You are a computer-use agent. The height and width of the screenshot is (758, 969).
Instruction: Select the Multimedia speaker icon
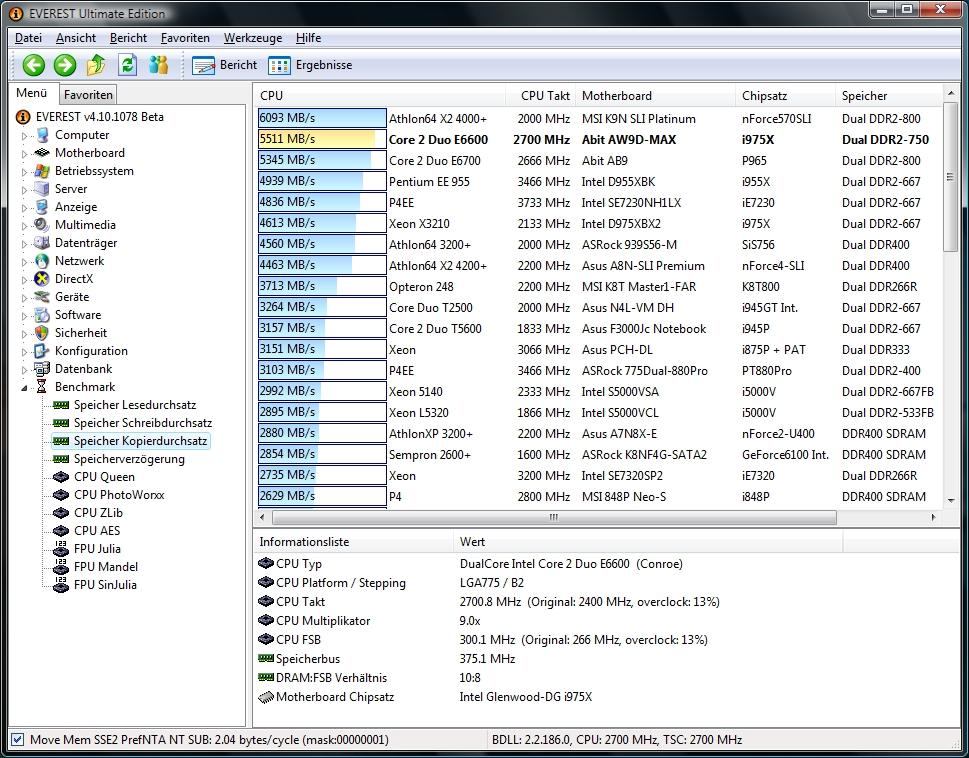(42, 224)
